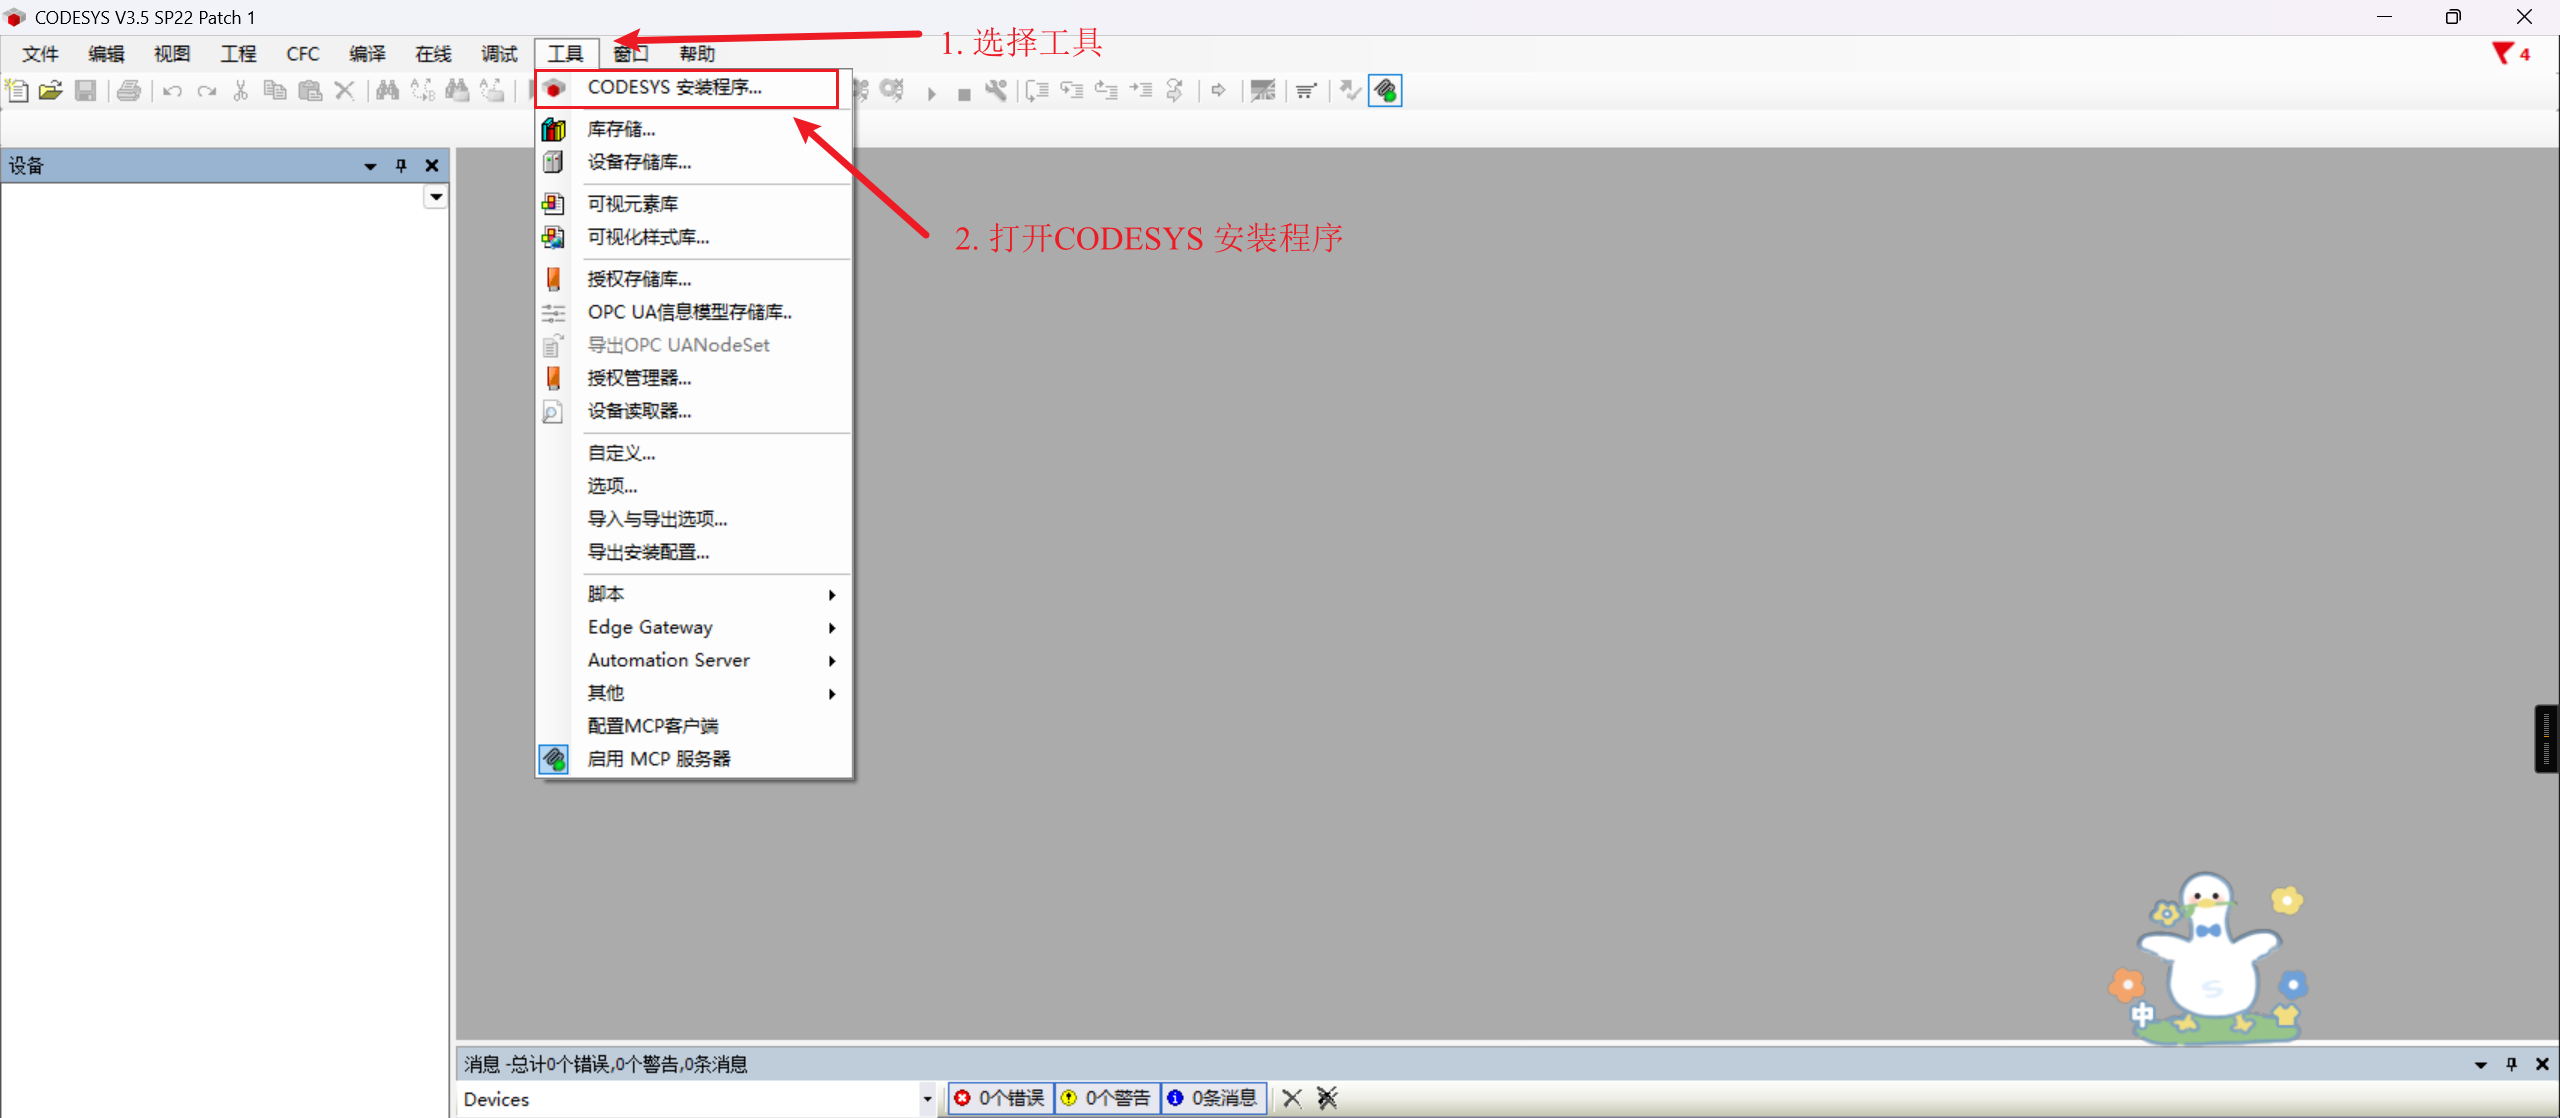Open the 设备 panel position dropdown arrow
Image resolution: width=2560 pixels, height=1118 pixels.
[370, 166]
